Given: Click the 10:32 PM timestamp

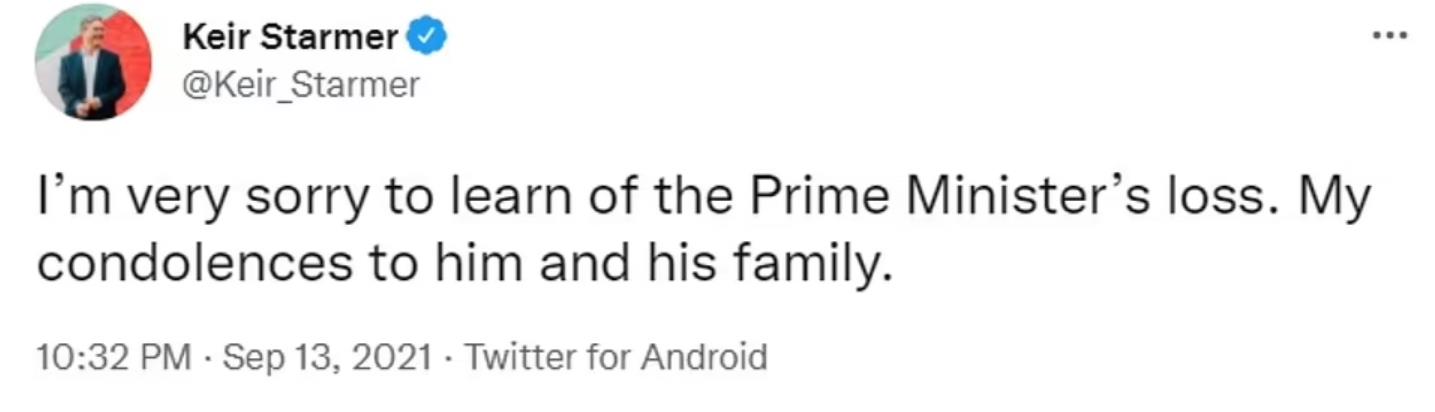Looking at the screenshot, I should [113, 357].
